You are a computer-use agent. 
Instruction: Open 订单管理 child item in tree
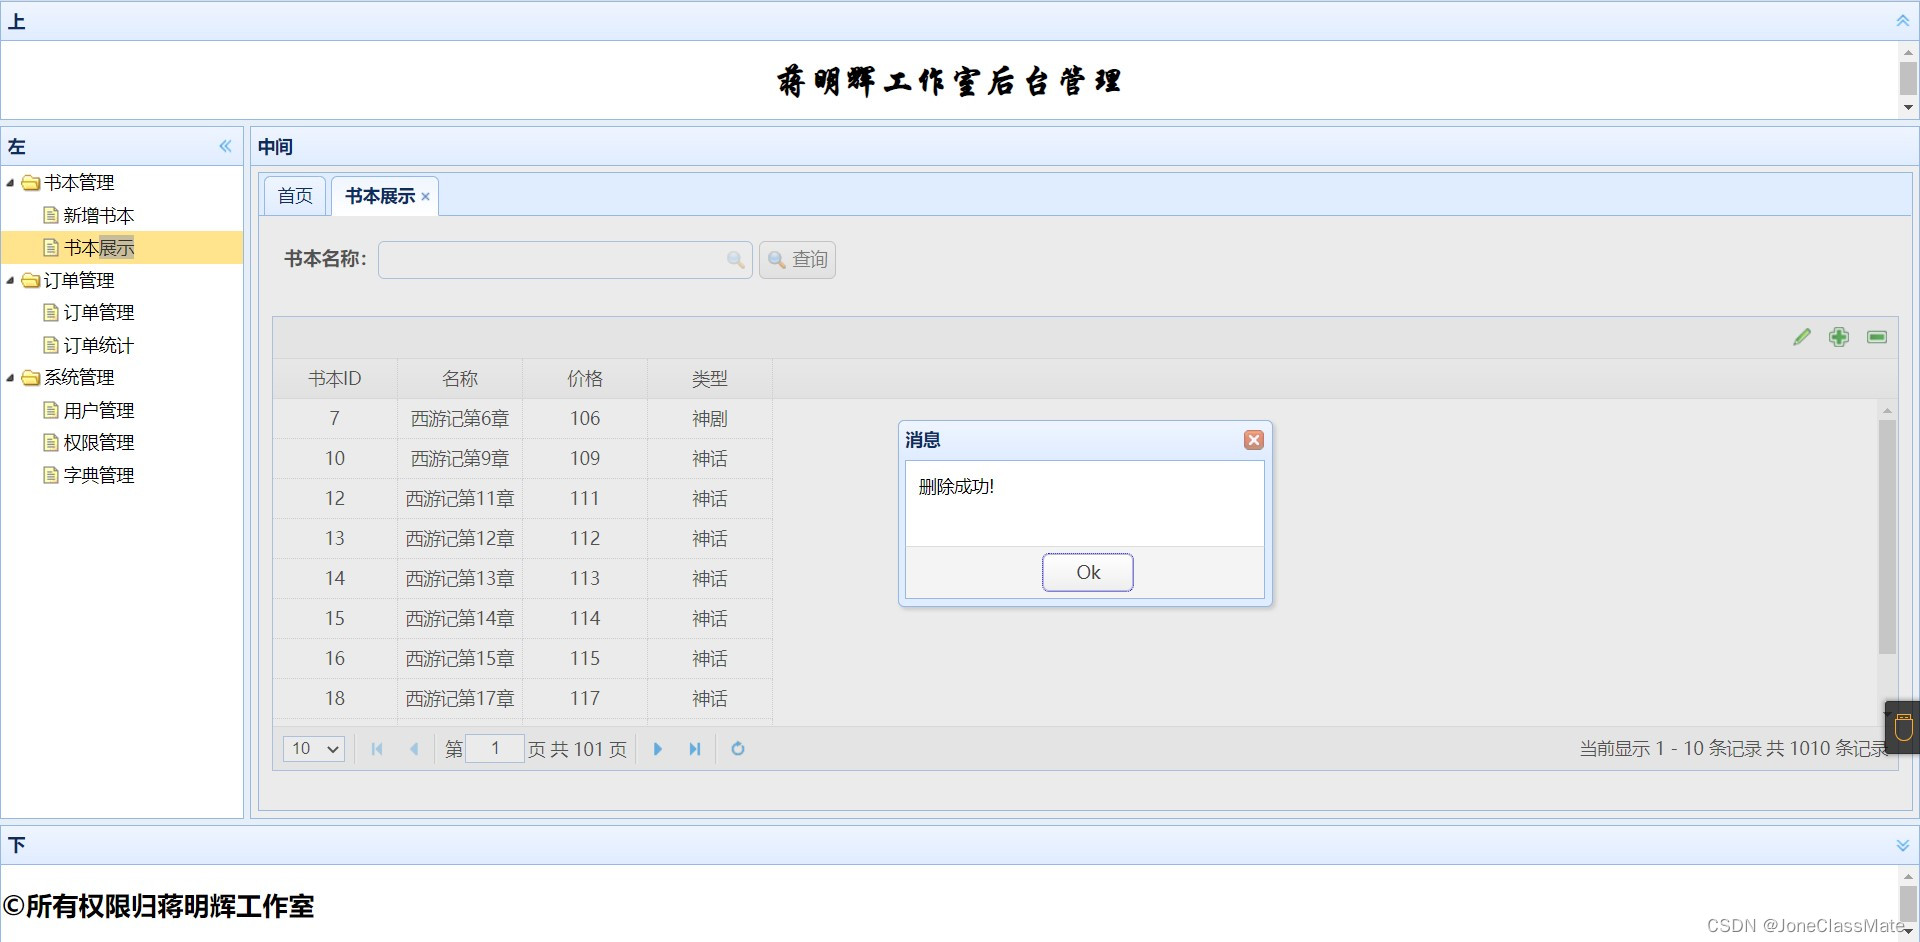tap(98, 313)
